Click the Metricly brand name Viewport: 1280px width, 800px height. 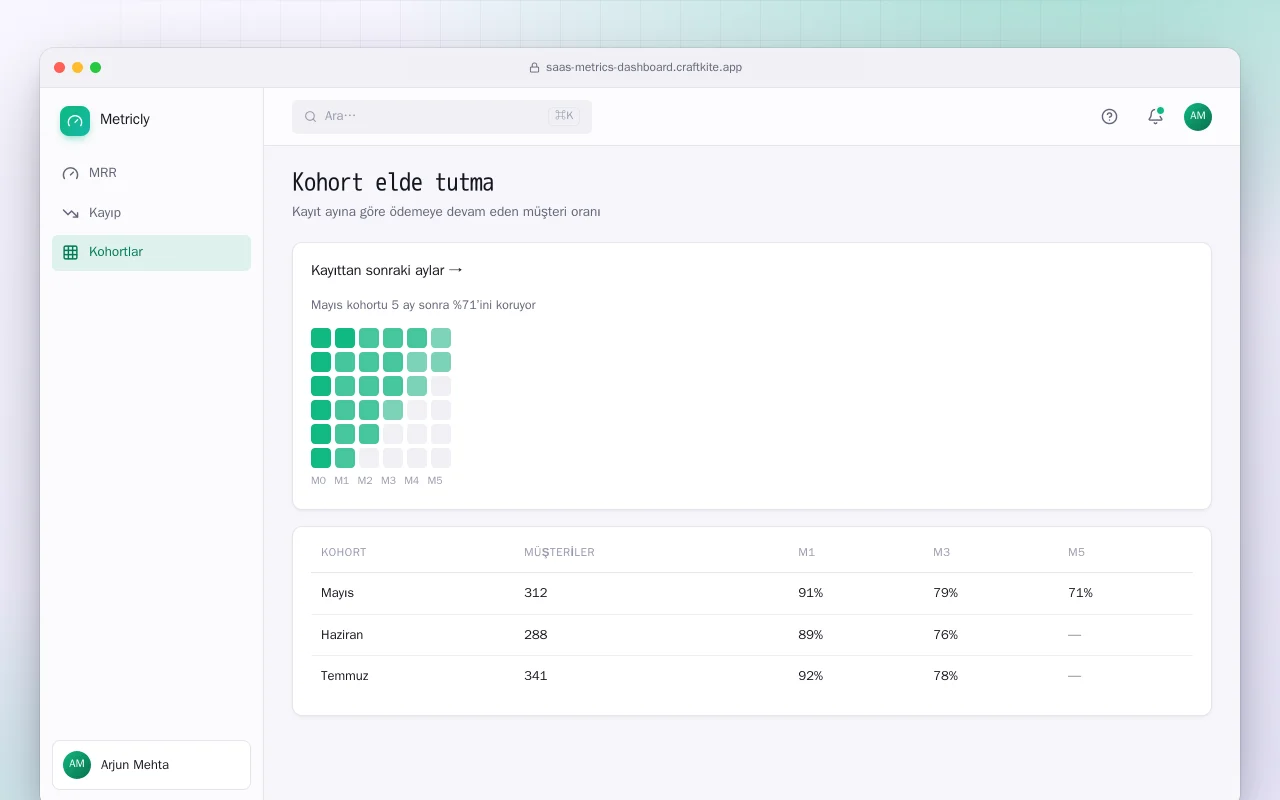[125, 120]
